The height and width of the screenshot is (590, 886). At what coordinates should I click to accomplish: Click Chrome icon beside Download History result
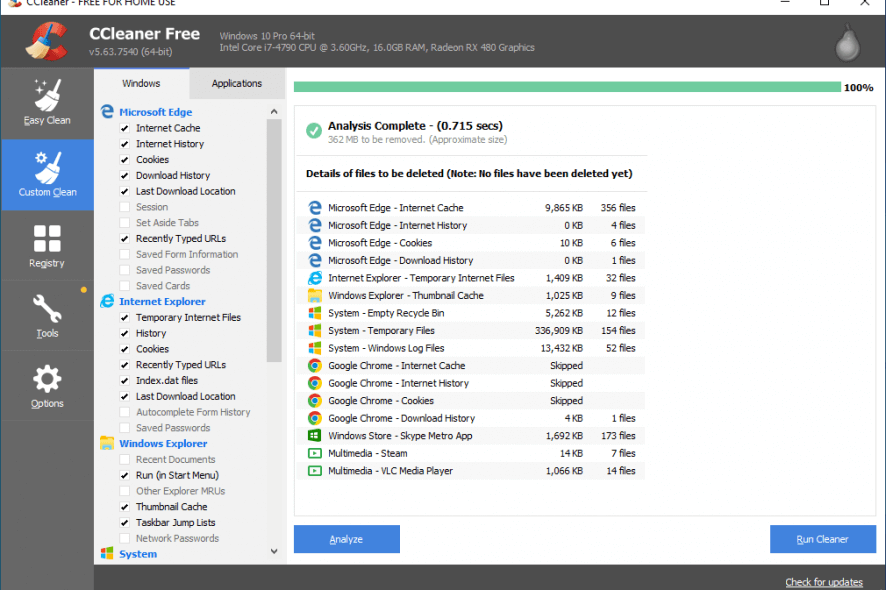click(x=315, y=418)
